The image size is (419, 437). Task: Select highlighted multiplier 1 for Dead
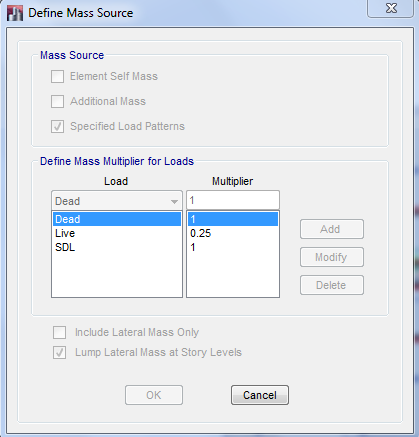pyautogui.click(x=233, y=219)
